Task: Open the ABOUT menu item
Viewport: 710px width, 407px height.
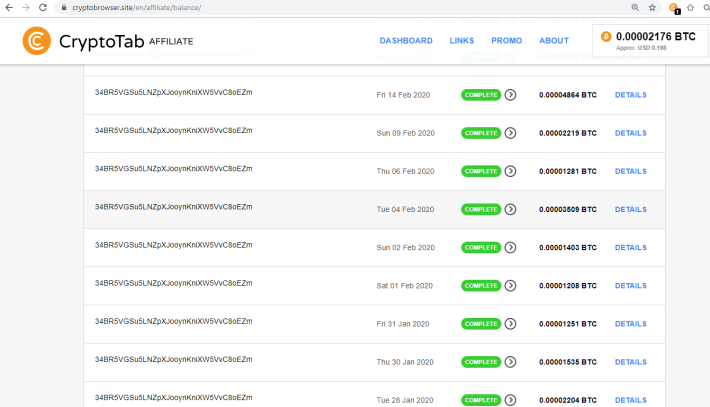Action: tap(554, 41)
